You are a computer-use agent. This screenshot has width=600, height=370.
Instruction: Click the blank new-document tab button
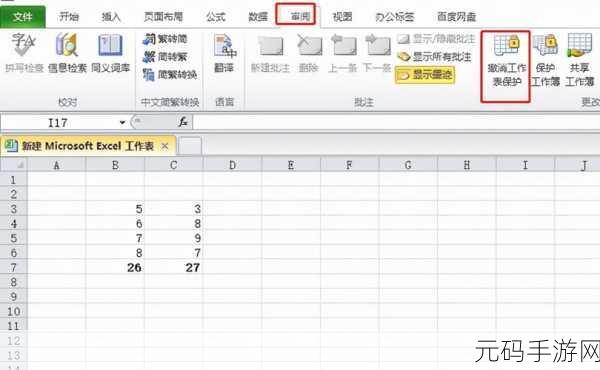pyautogui.click(x=190, y=146)
